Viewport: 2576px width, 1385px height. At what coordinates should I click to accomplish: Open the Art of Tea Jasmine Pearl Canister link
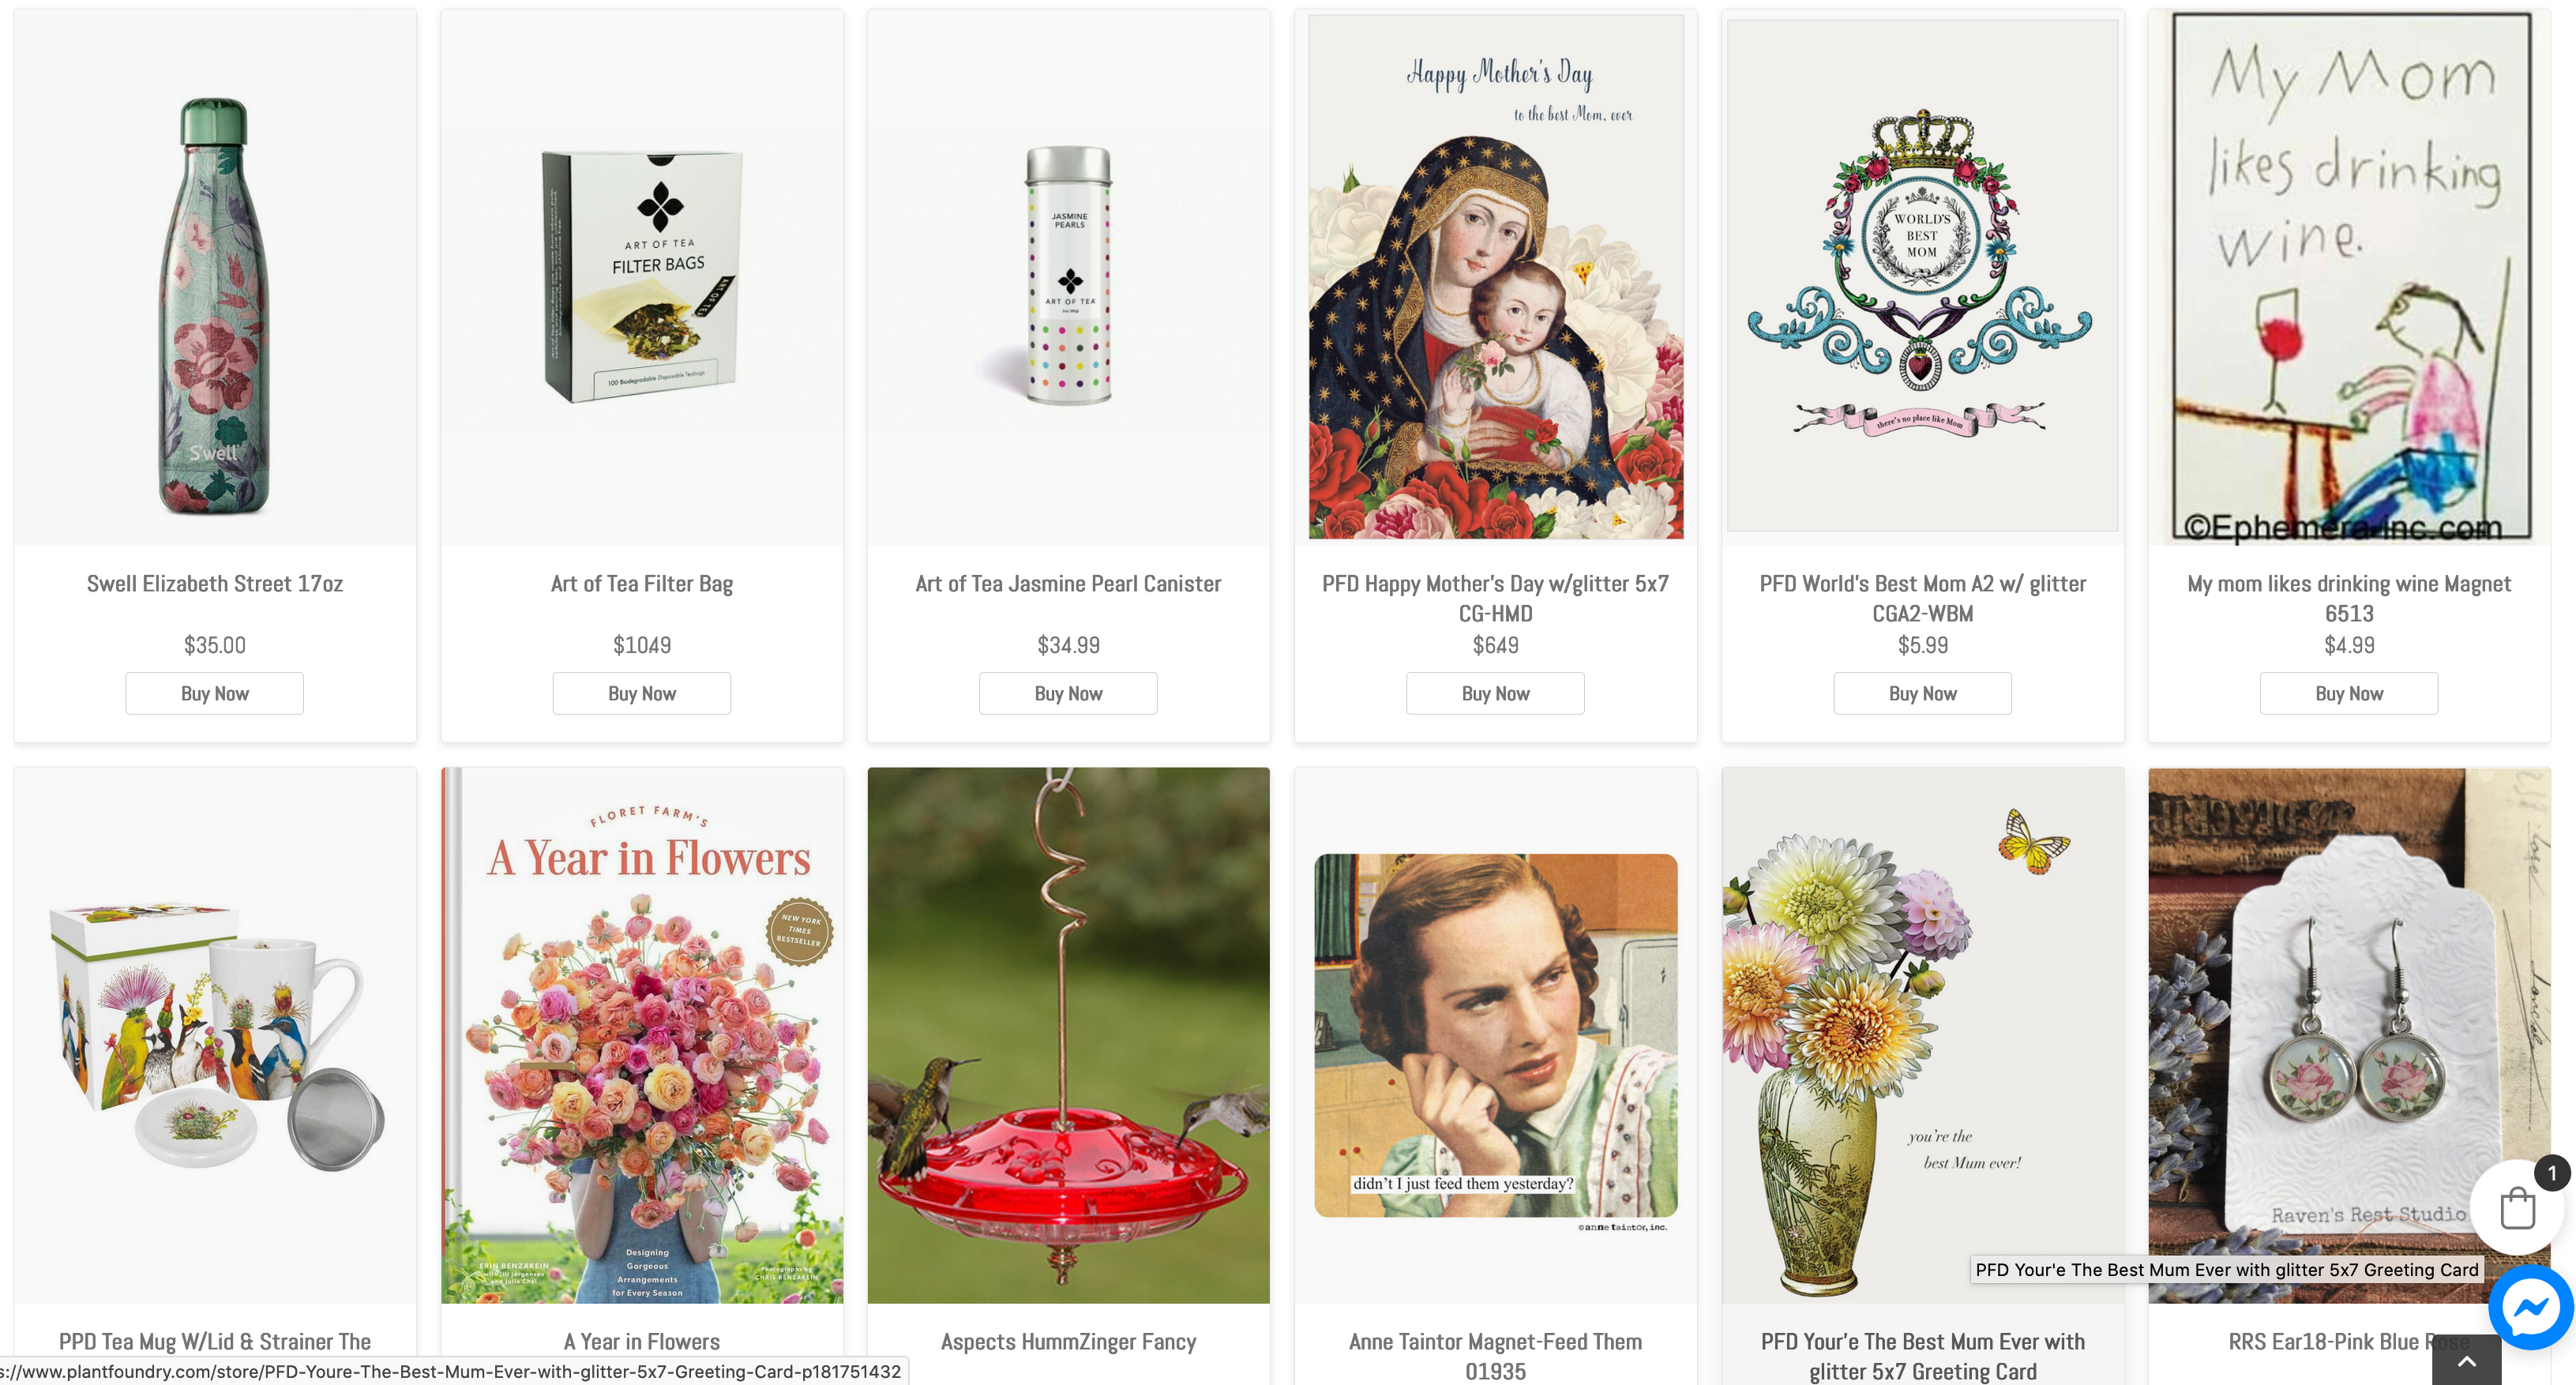[x=1068, y=583]
